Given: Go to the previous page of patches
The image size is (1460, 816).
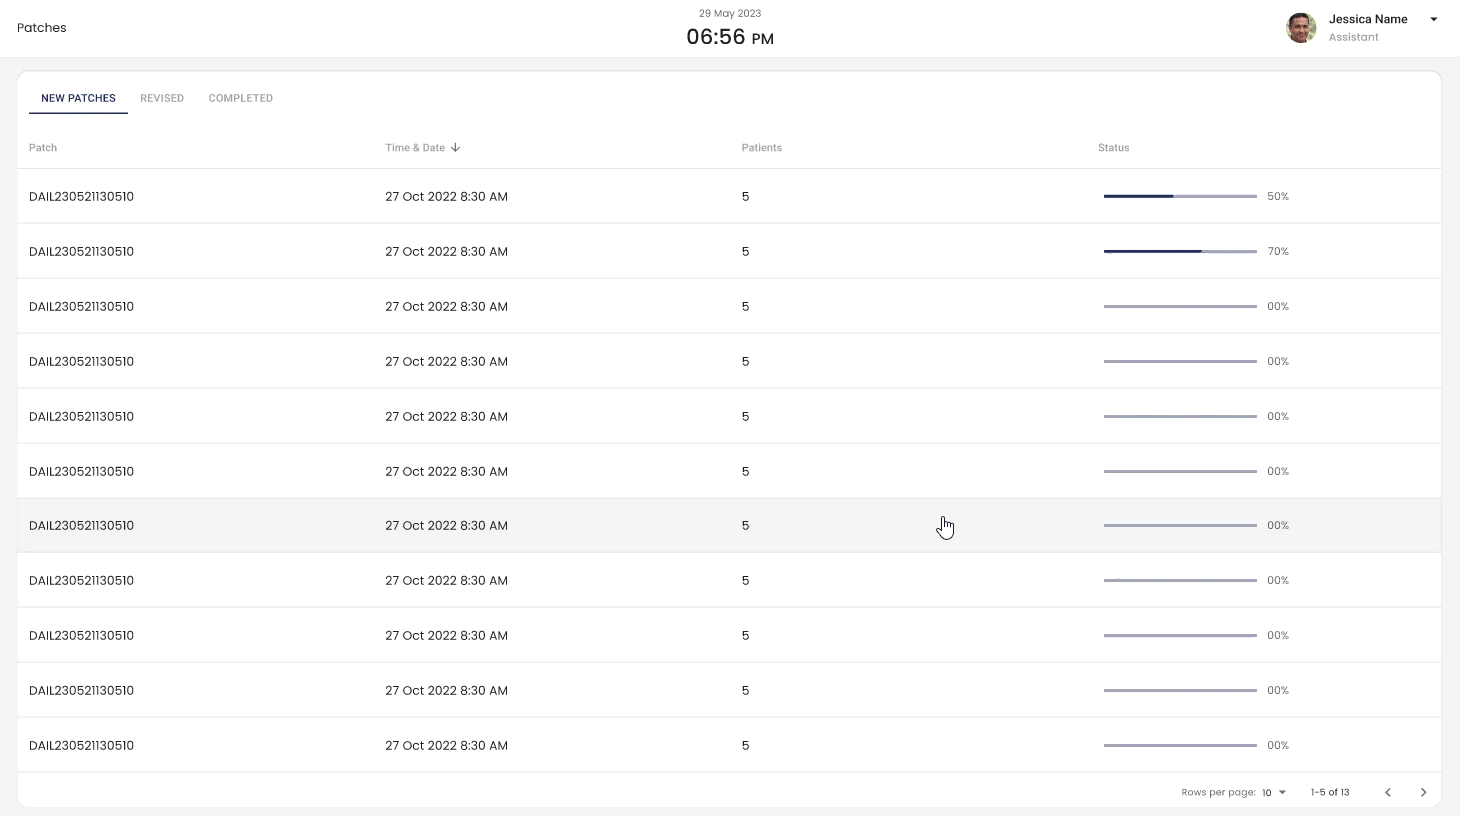Looking at the screenshot, I should point(1388,792).
